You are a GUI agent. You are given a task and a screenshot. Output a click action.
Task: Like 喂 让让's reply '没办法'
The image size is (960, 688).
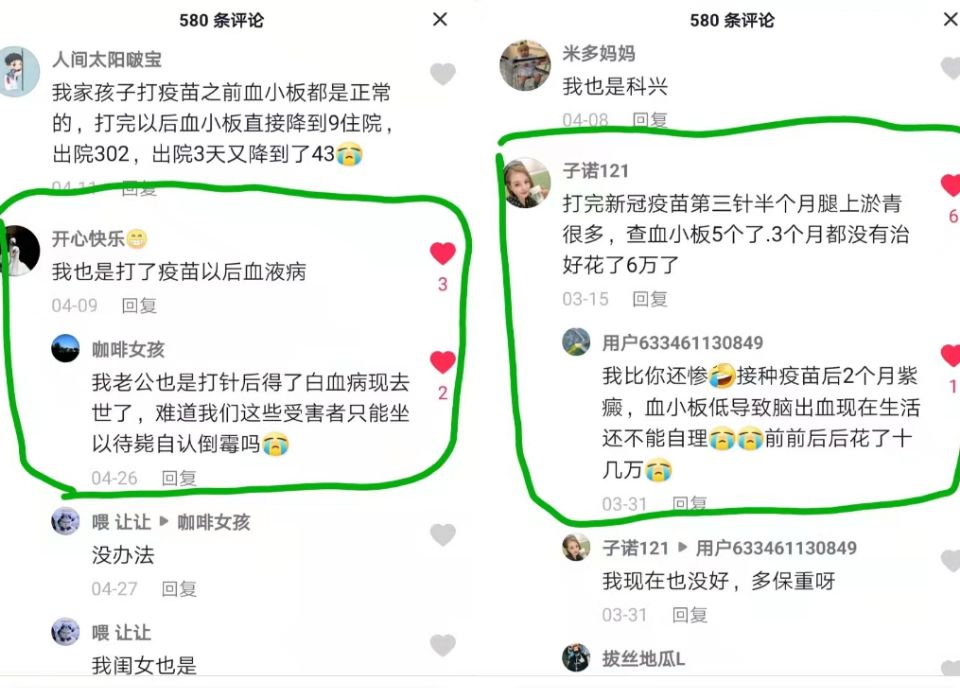point(443,535)
